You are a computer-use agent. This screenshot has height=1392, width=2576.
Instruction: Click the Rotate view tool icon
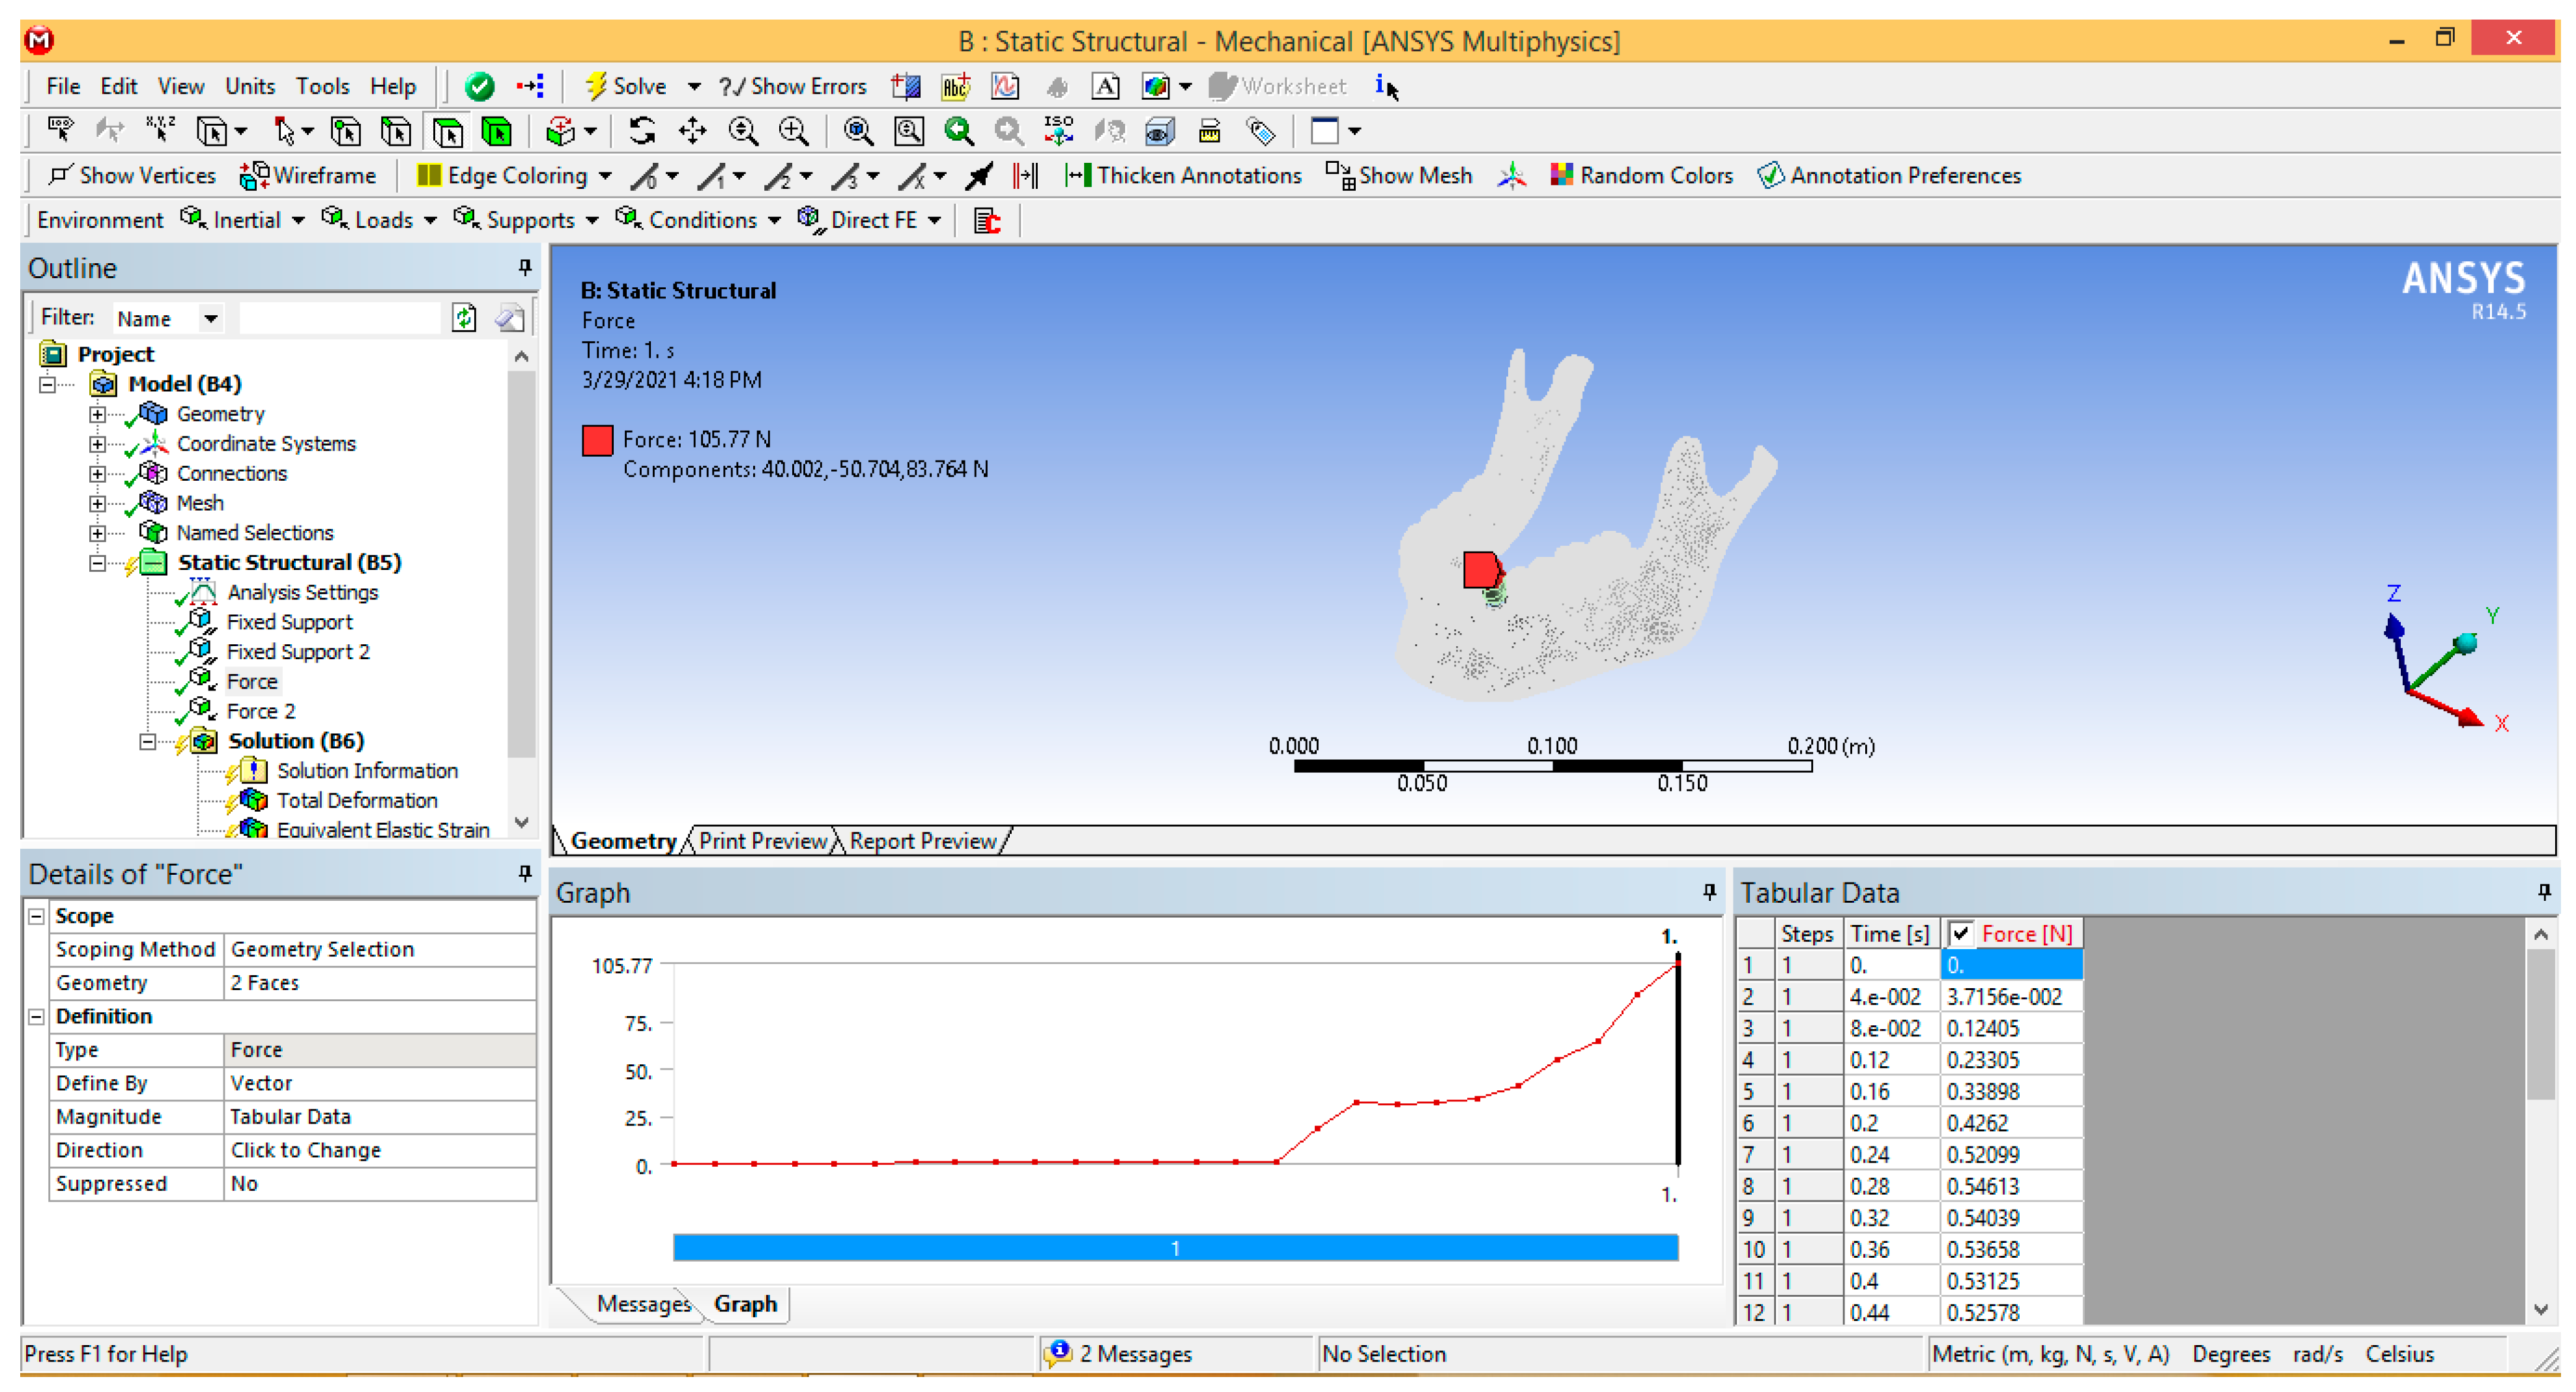click(x=642, y=131)
